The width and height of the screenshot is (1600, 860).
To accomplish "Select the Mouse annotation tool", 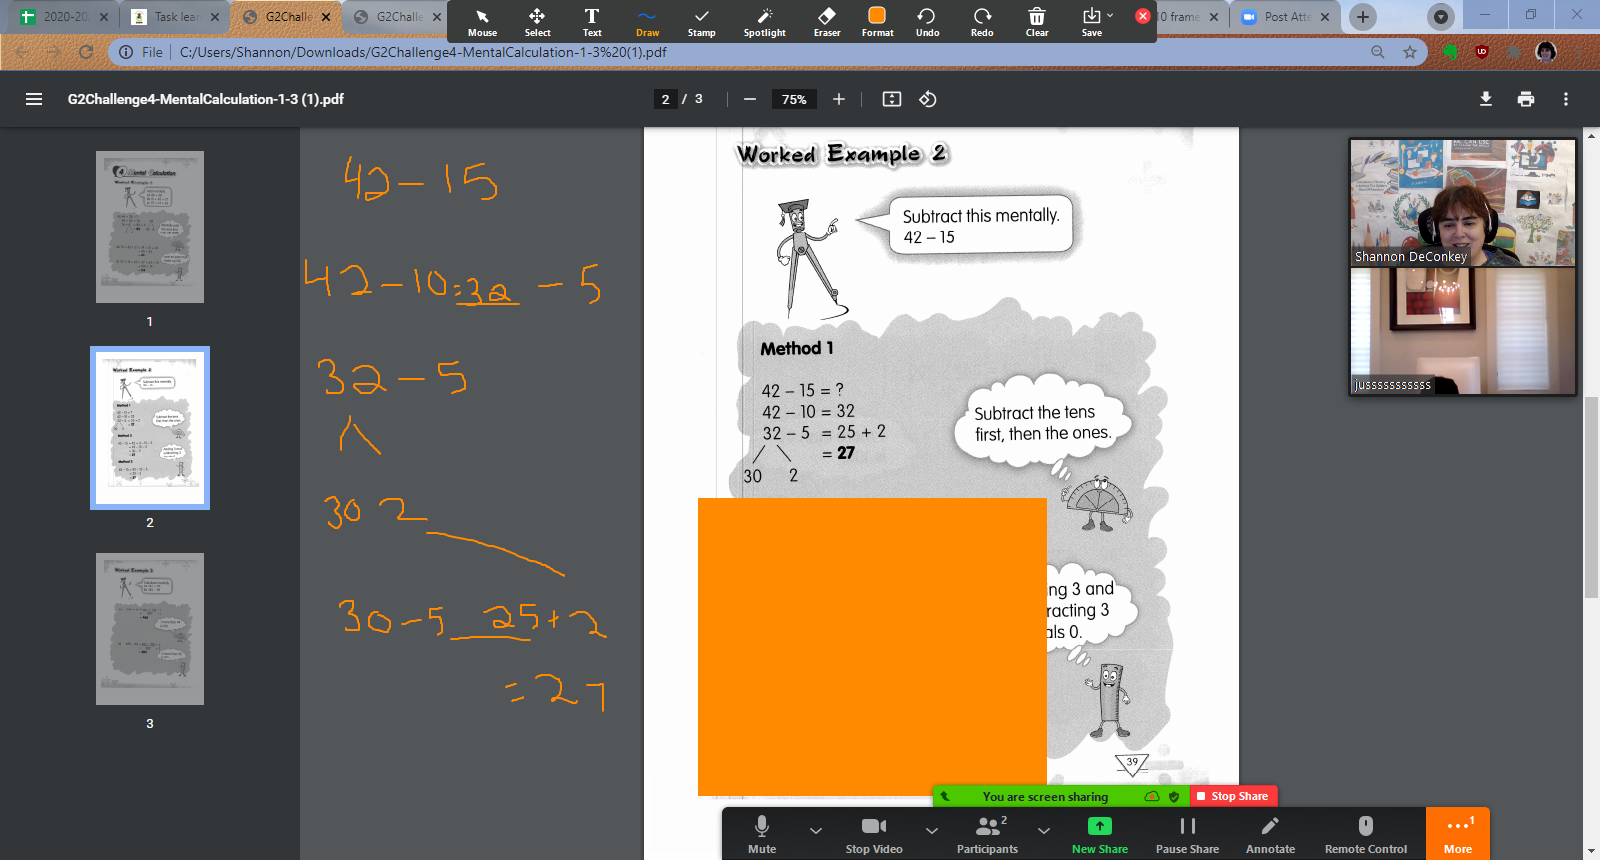I will 482,22.
